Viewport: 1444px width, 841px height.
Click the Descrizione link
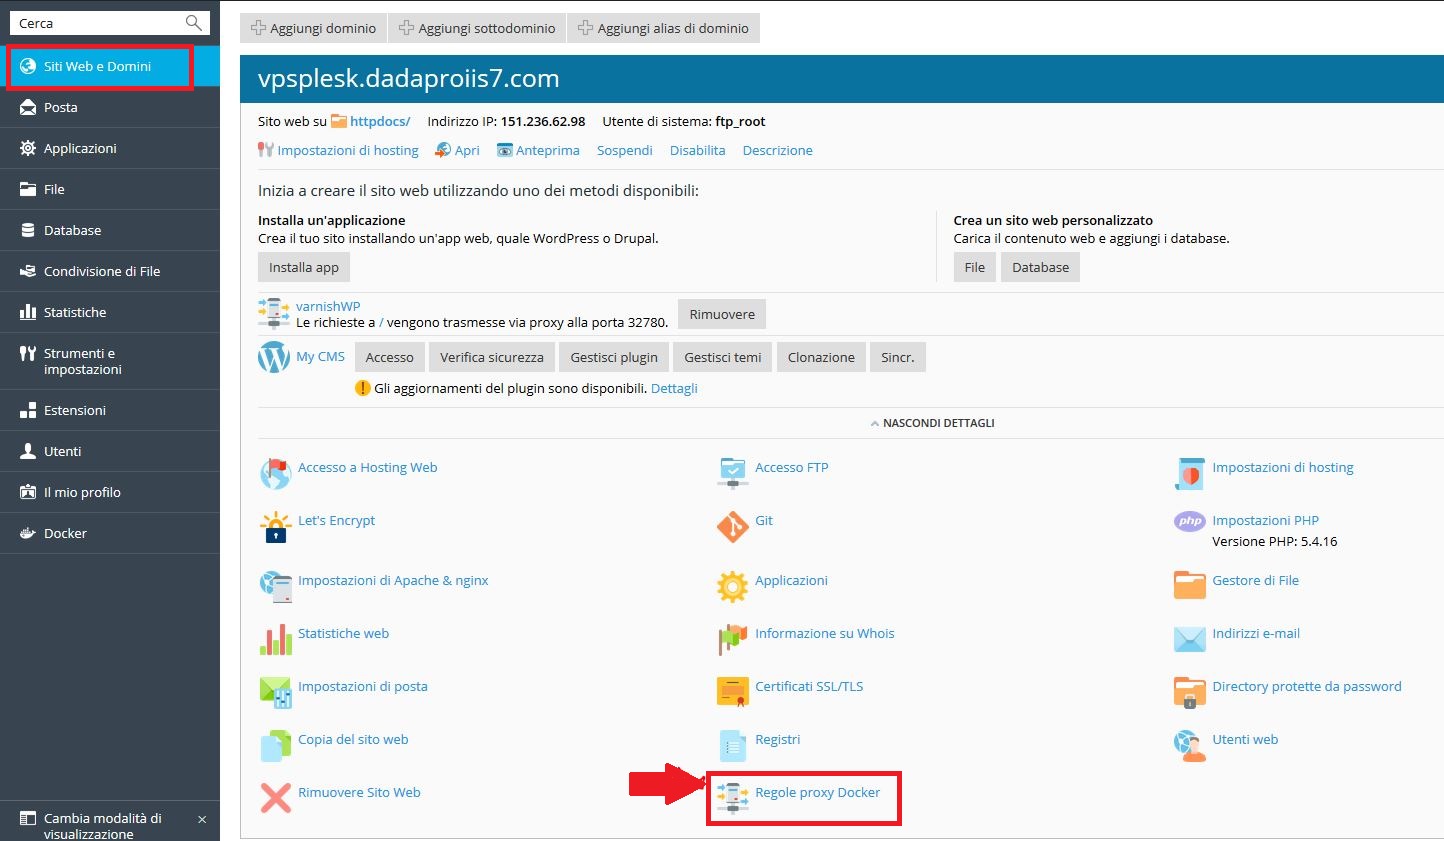778,150
